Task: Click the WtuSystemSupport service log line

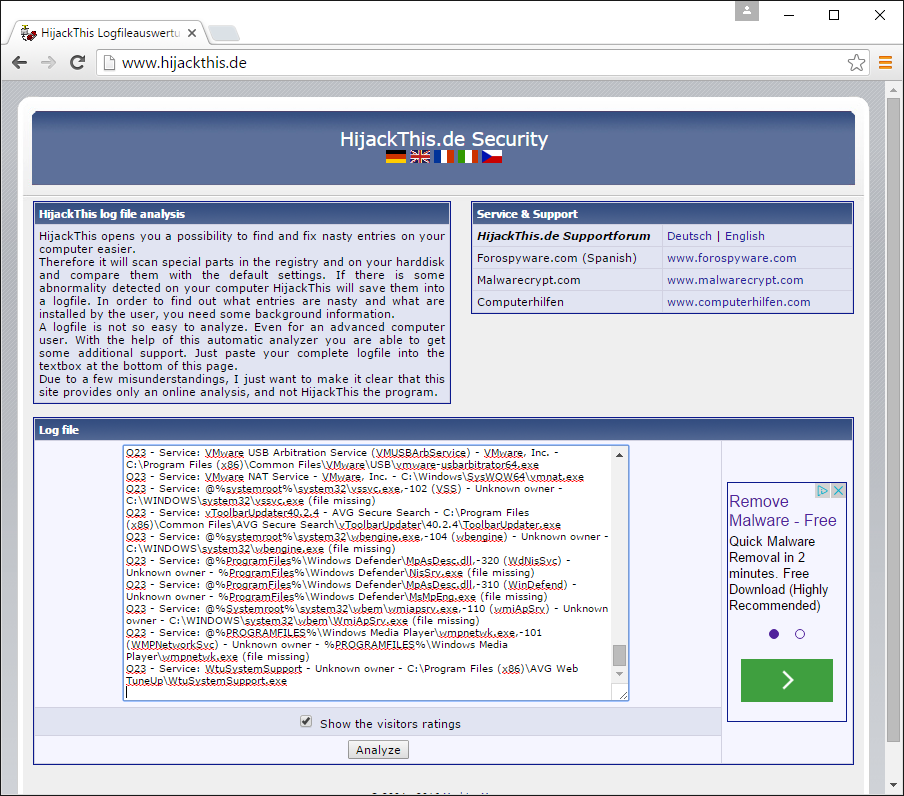Action: point(352,674)
